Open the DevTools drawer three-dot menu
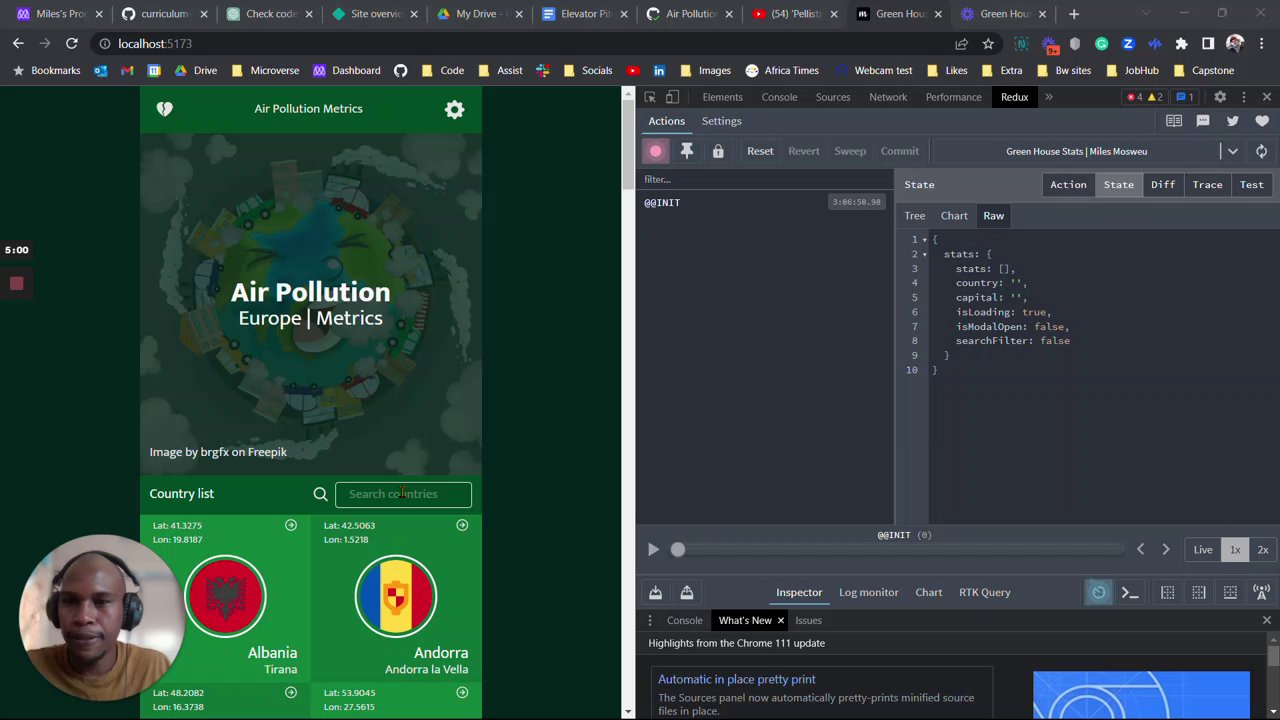Viewport: 1280px width, 720px height. tap(650, 621)
